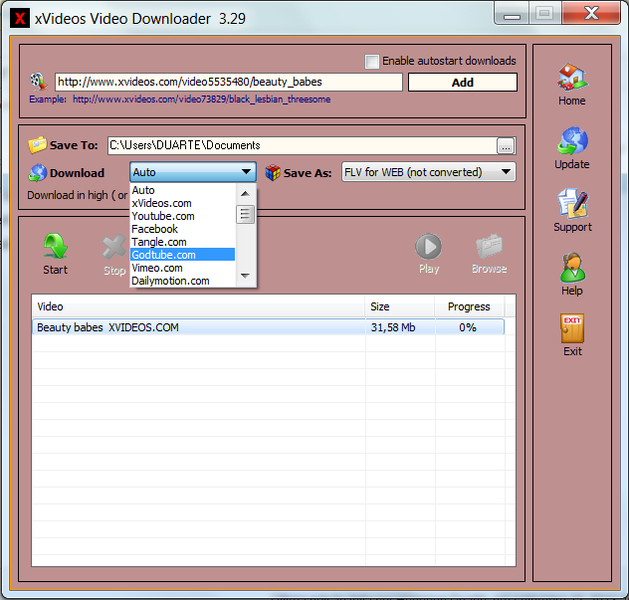Click the video URL input field
This screenshot has width=629, height=600.
coord(229,82)
